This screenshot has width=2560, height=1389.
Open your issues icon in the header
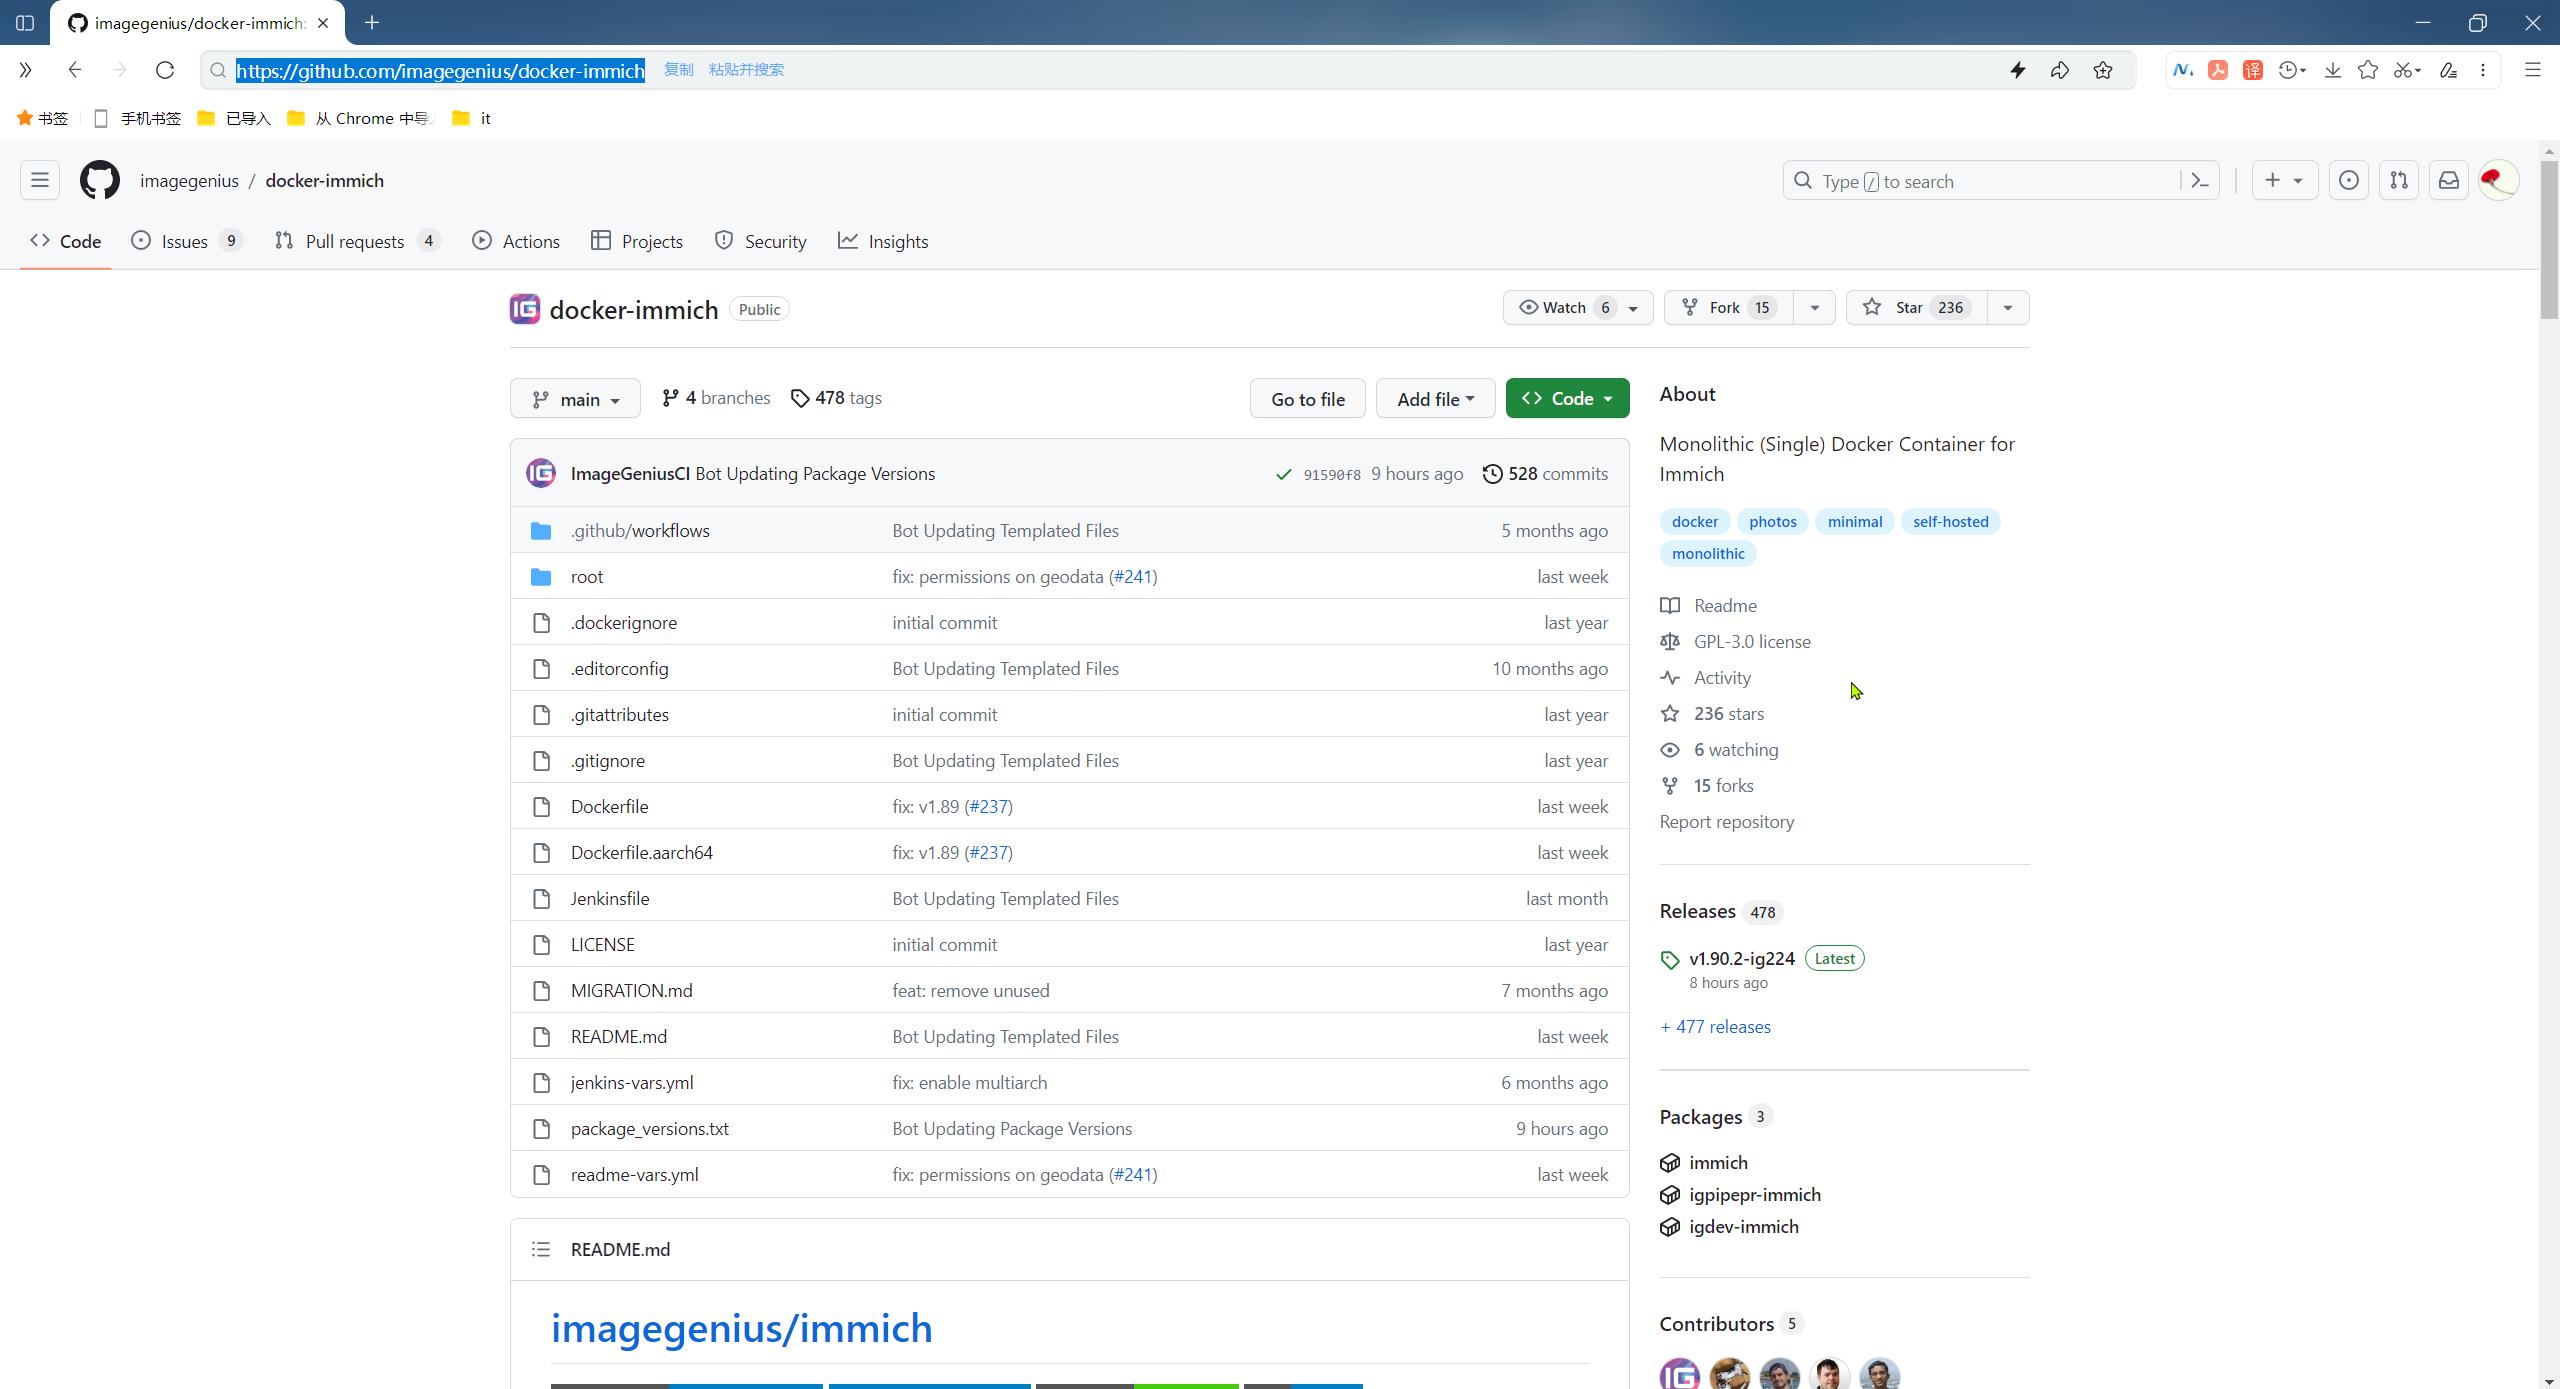pos(2349,180)
